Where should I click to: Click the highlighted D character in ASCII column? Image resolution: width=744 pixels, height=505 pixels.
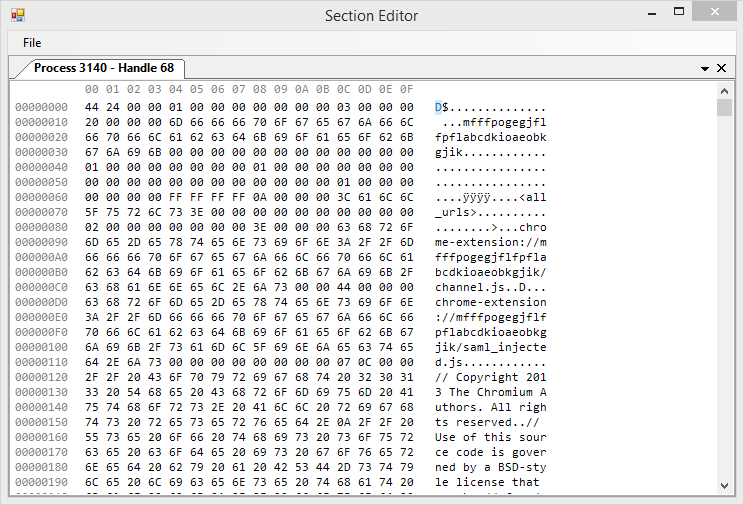[438, 107]
